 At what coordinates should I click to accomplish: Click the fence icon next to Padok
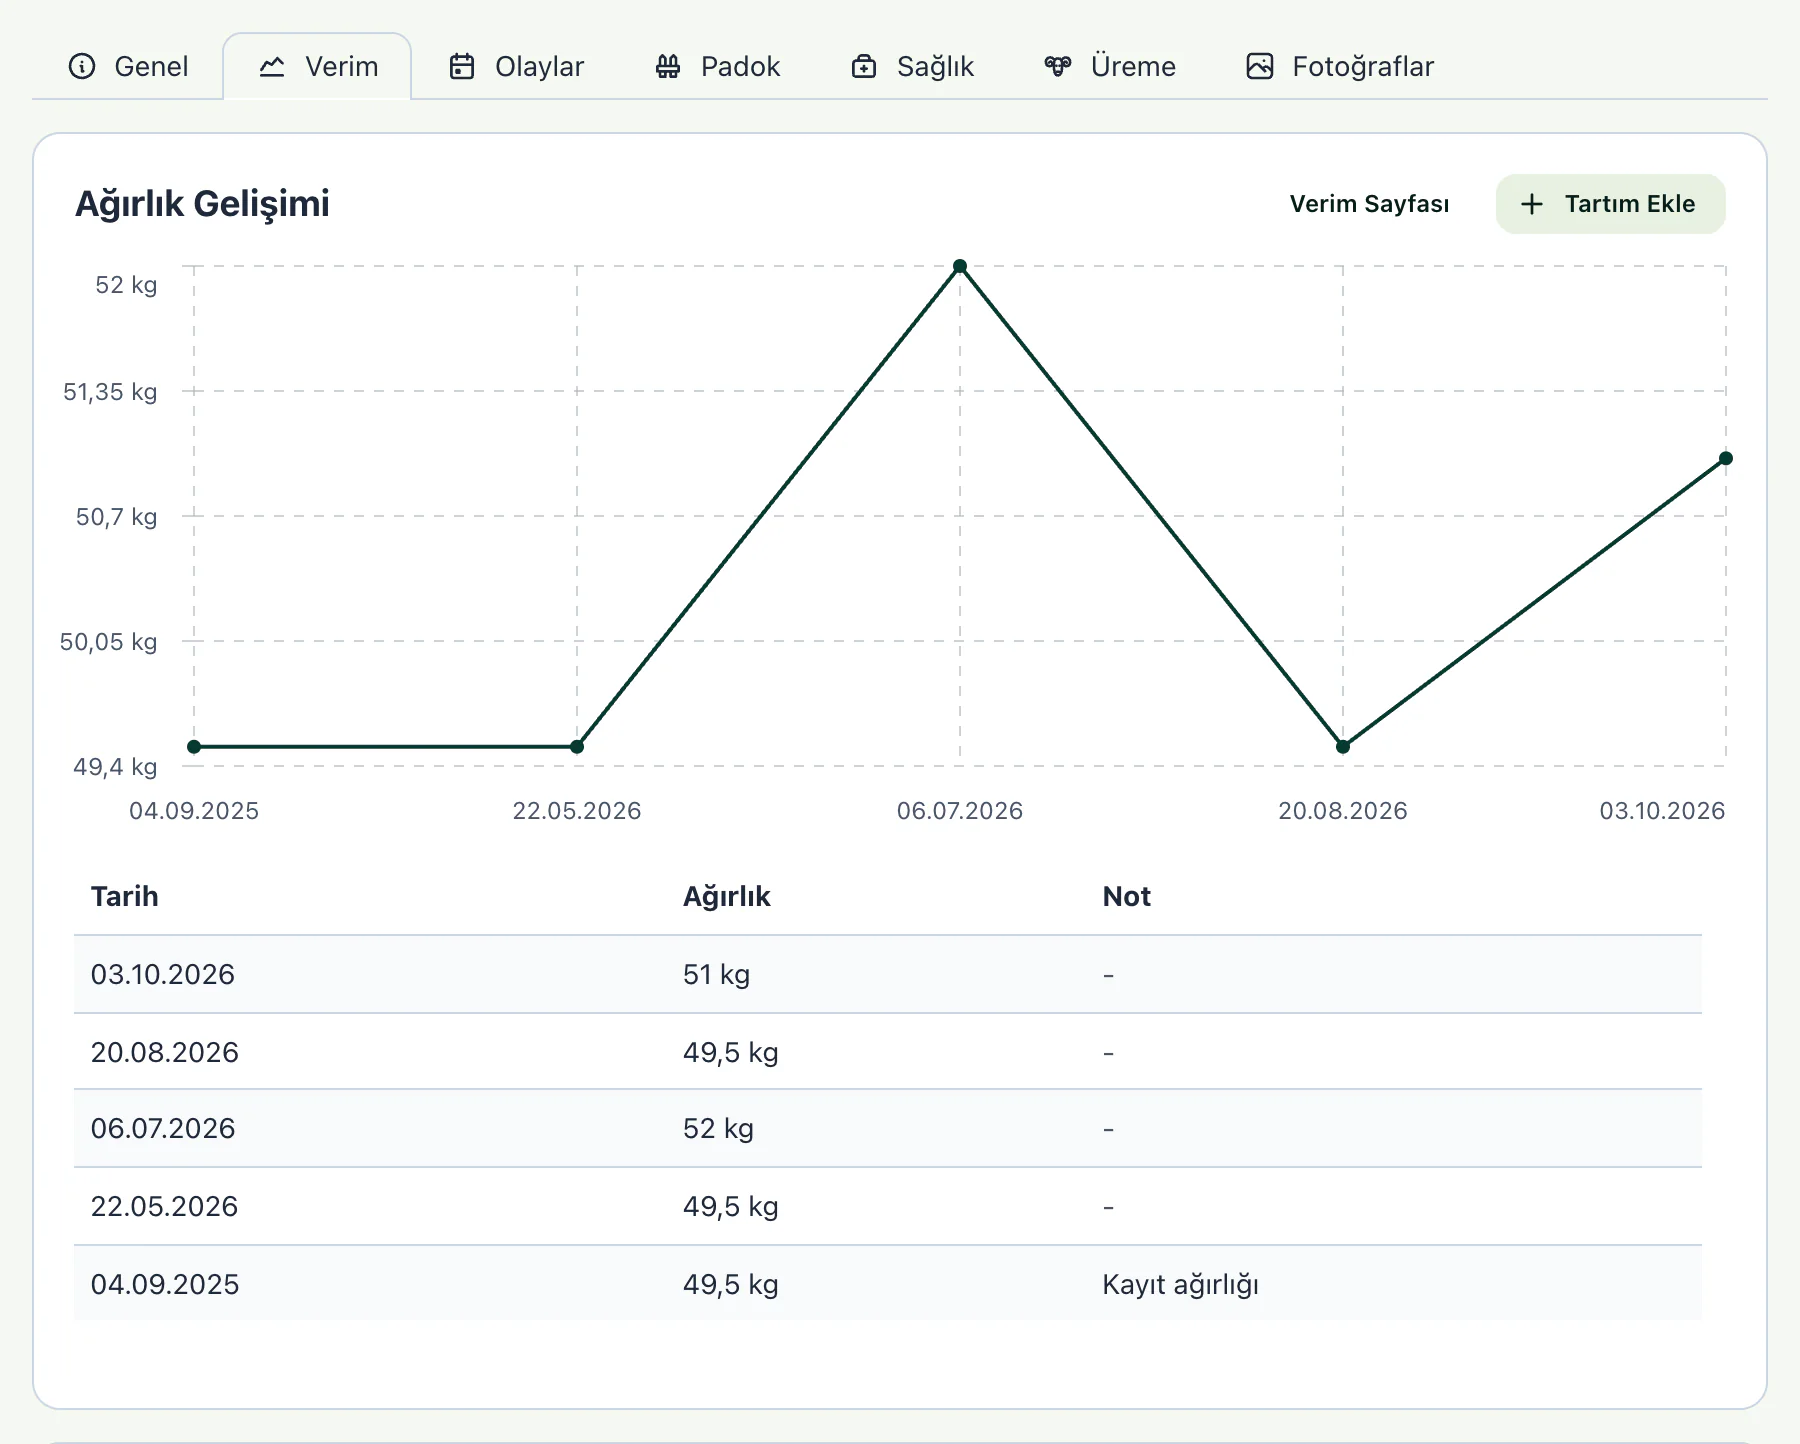point(668,66)
